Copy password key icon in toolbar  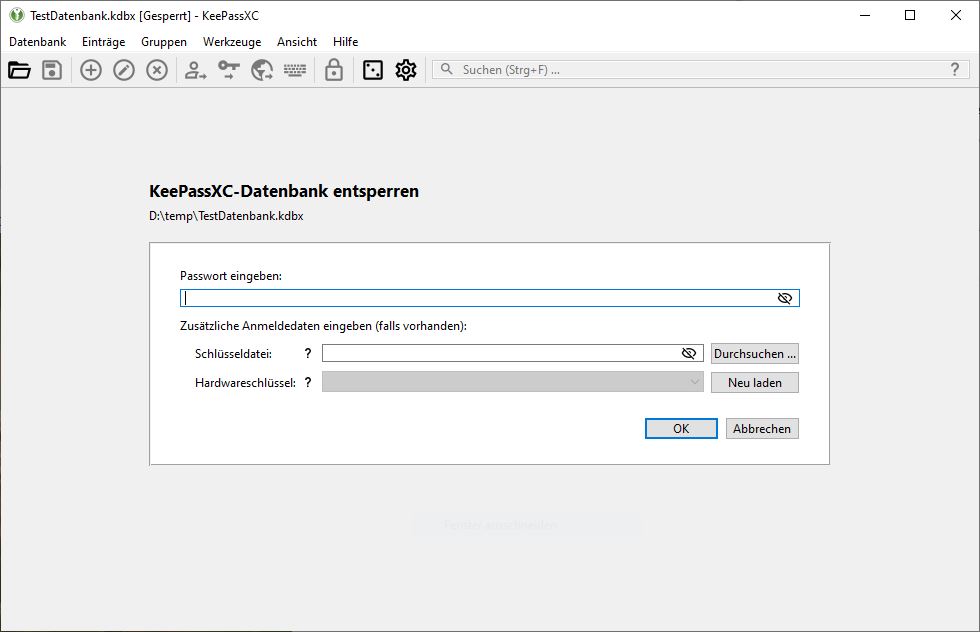(229, 70)
